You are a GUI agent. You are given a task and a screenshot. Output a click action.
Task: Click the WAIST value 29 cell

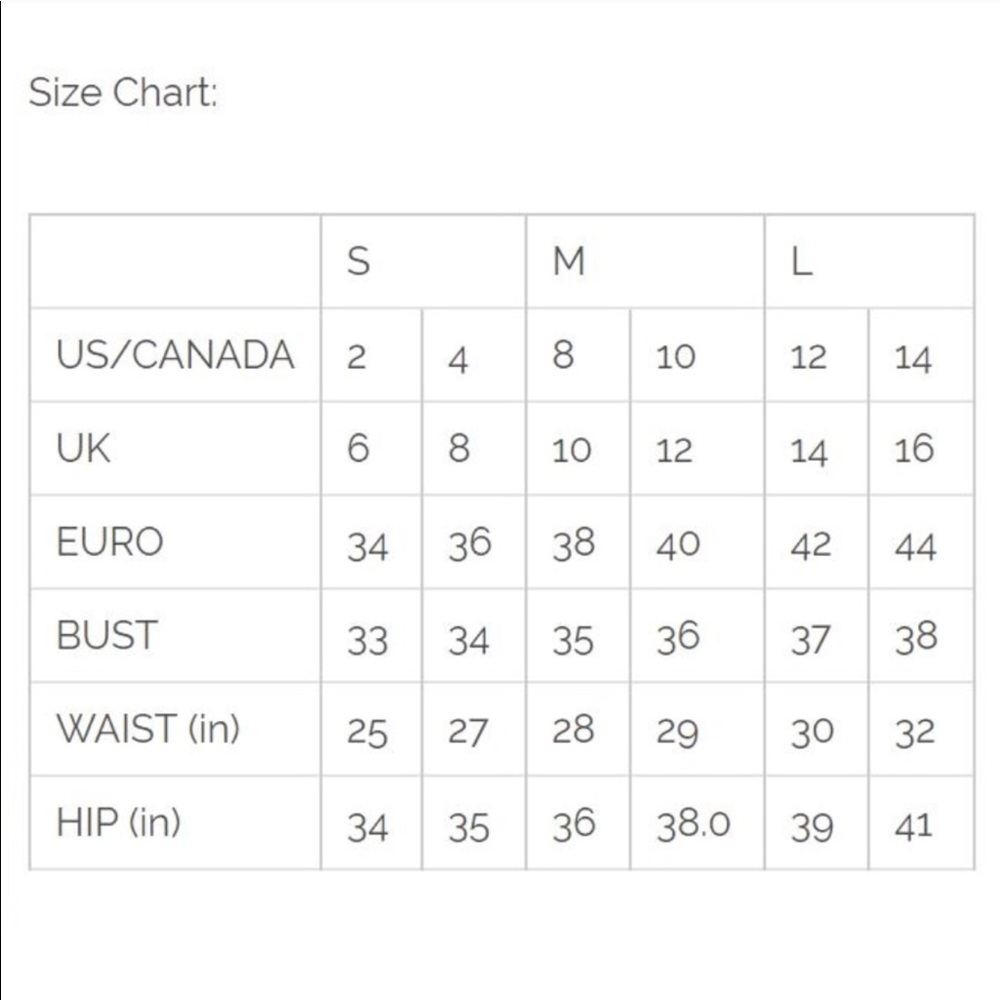677,732
